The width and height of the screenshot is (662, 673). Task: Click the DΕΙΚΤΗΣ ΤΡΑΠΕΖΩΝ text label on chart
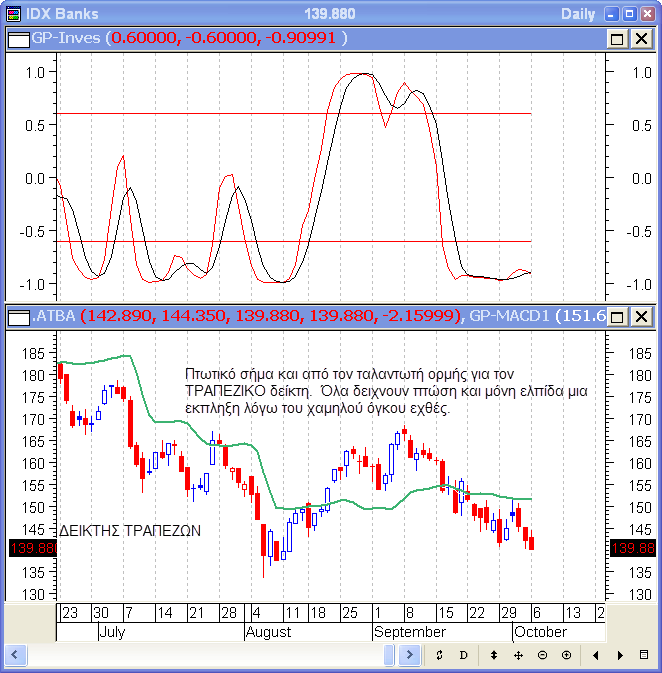(x=131, y=531)
